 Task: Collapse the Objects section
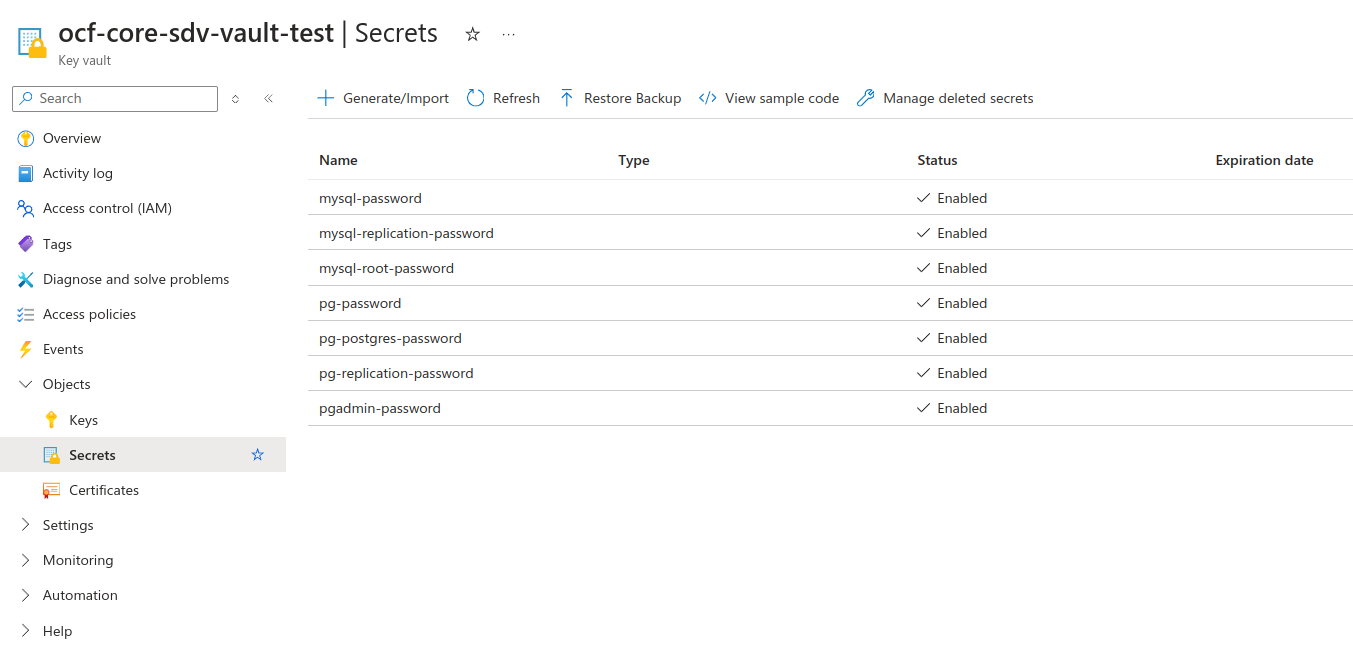26,384
